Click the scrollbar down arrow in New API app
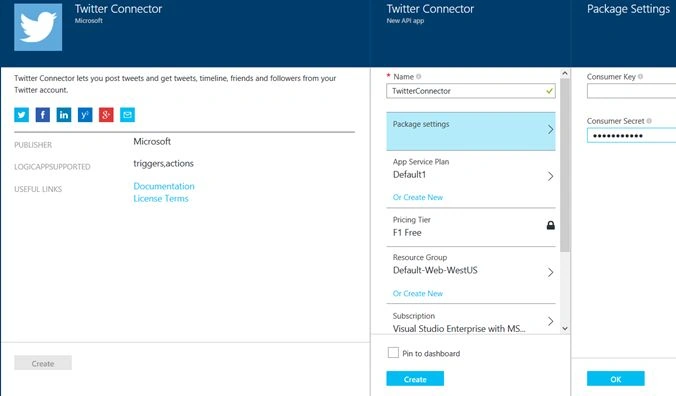The width and height of the screenshot is (676, 396). click(x=565, y=328)
